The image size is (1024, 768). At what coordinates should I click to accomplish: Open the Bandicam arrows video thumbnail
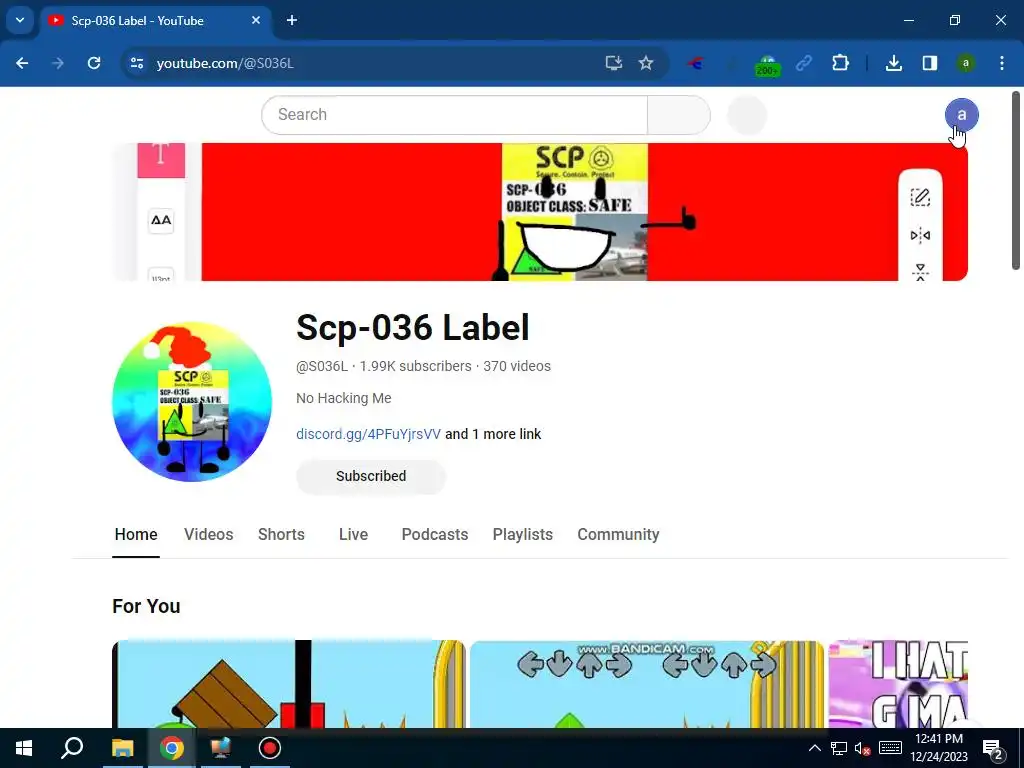647,684
